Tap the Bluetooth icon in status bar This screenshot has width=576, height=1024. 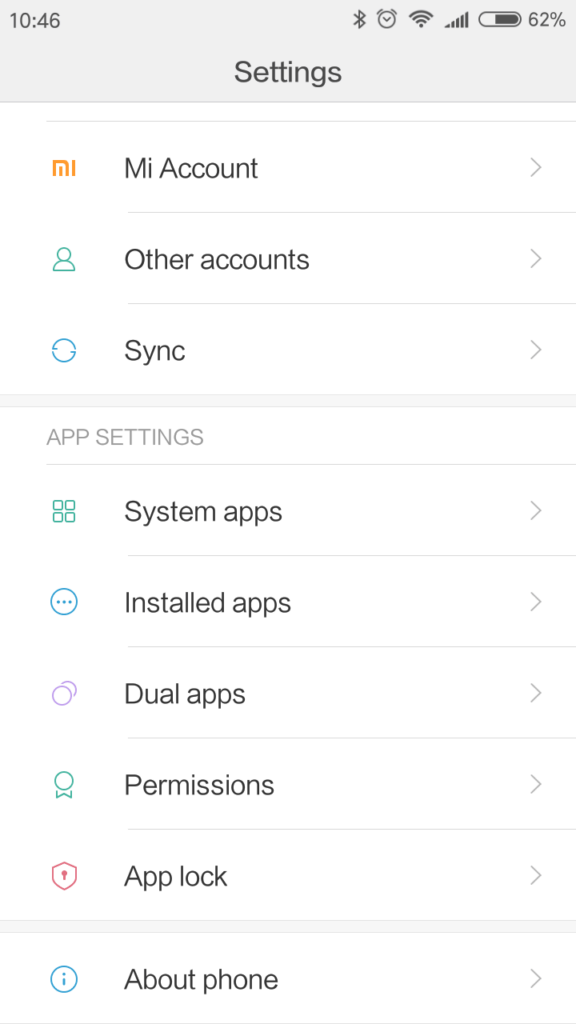tap(359, 20)
